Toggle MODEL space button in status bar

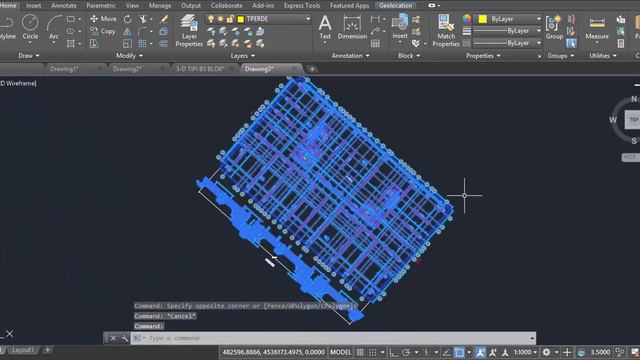[340, 352]
